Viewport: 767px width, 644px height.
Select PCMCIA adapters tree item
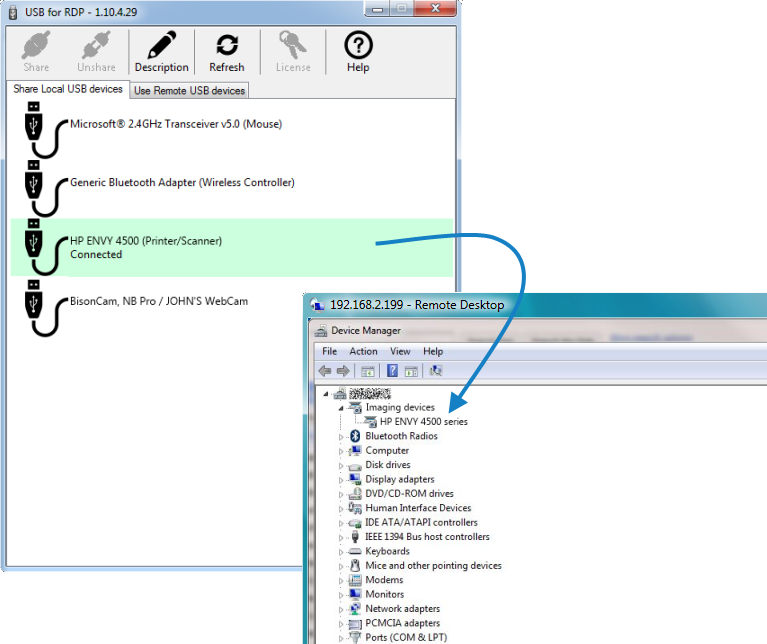coord(403,623)
